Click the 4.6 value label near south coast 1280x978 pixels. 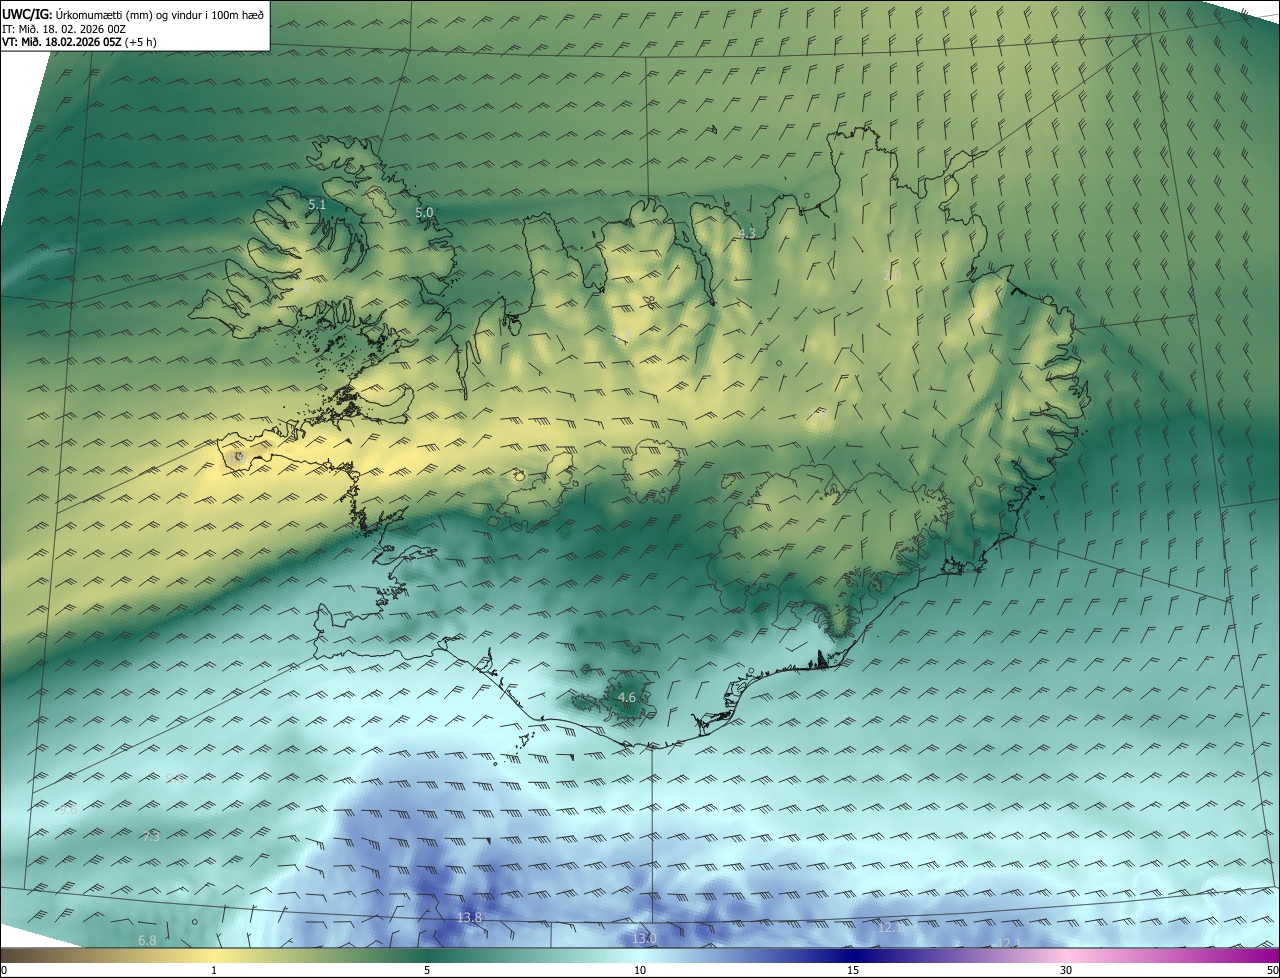click(627, 697)
